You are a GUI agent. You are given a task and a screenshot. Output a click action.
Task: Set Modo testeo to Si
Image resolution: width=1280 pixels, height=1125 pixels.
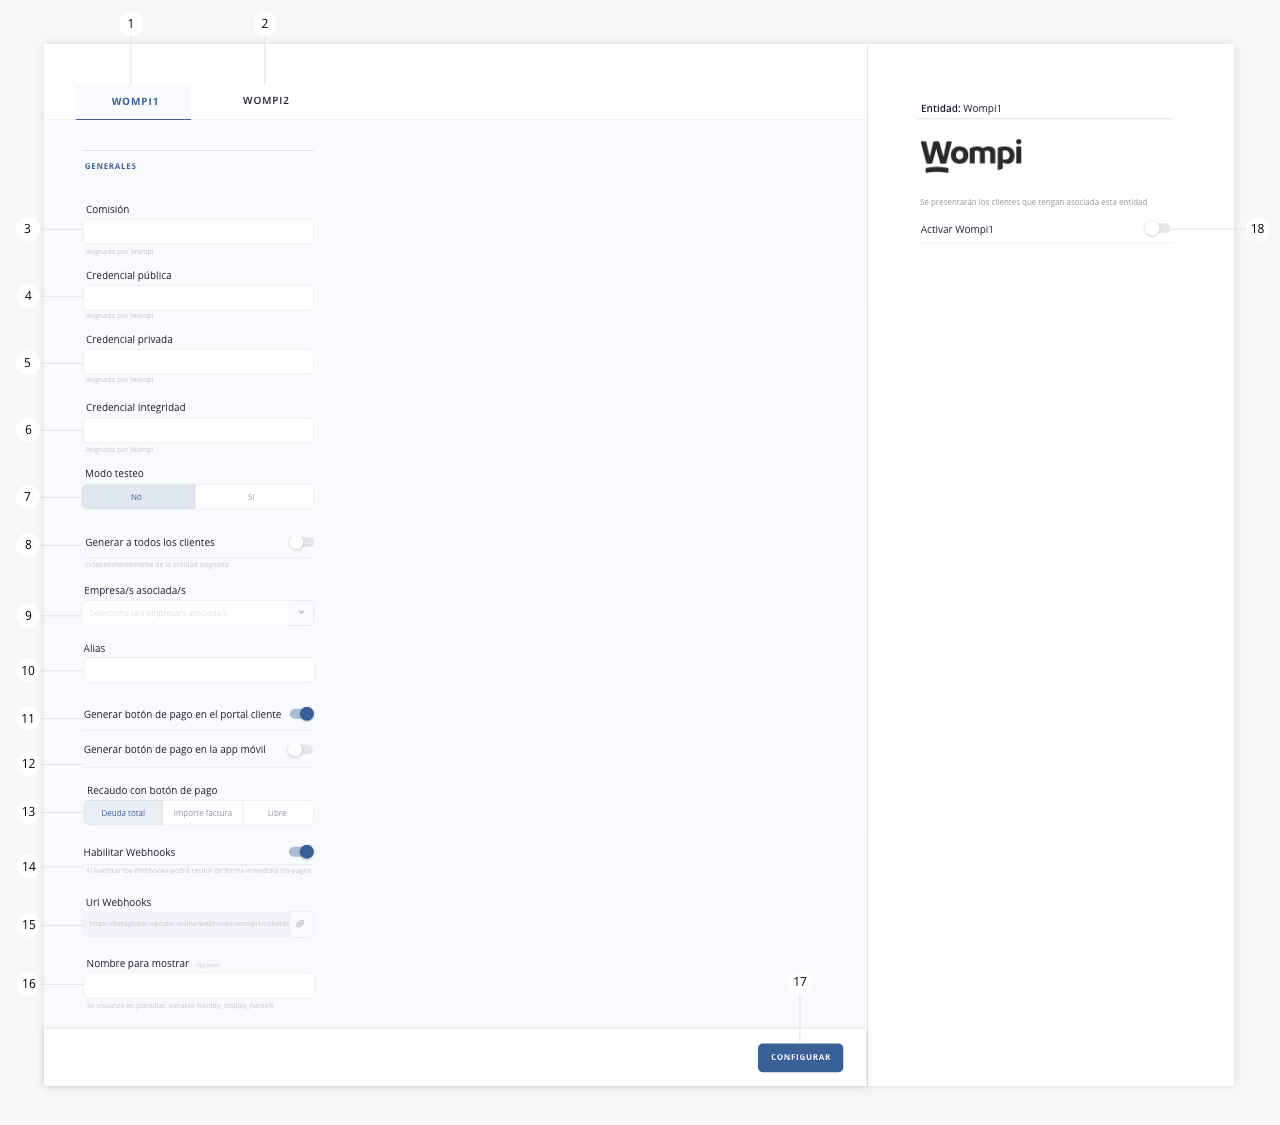[x=253, y=497]
